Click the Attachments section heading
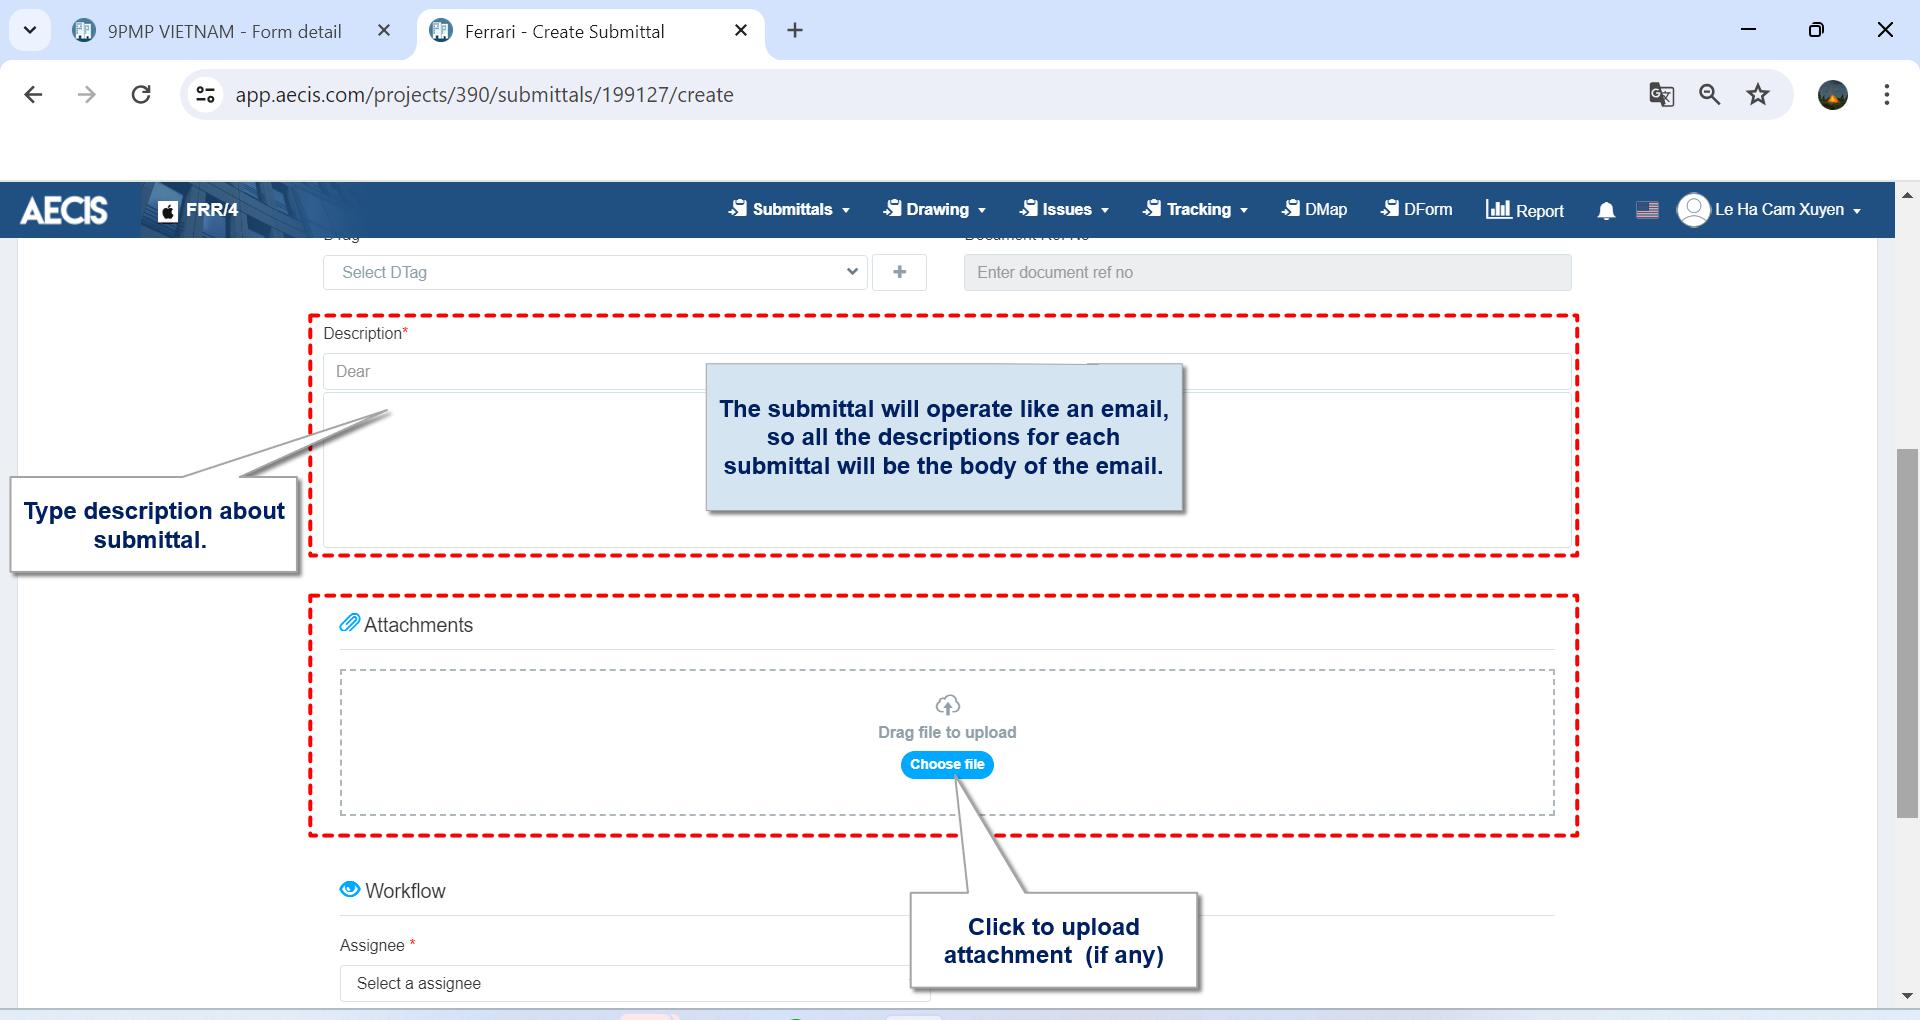Image resolution: width=1920 pixels, height=1020 pixels. [x=418, y=625]
